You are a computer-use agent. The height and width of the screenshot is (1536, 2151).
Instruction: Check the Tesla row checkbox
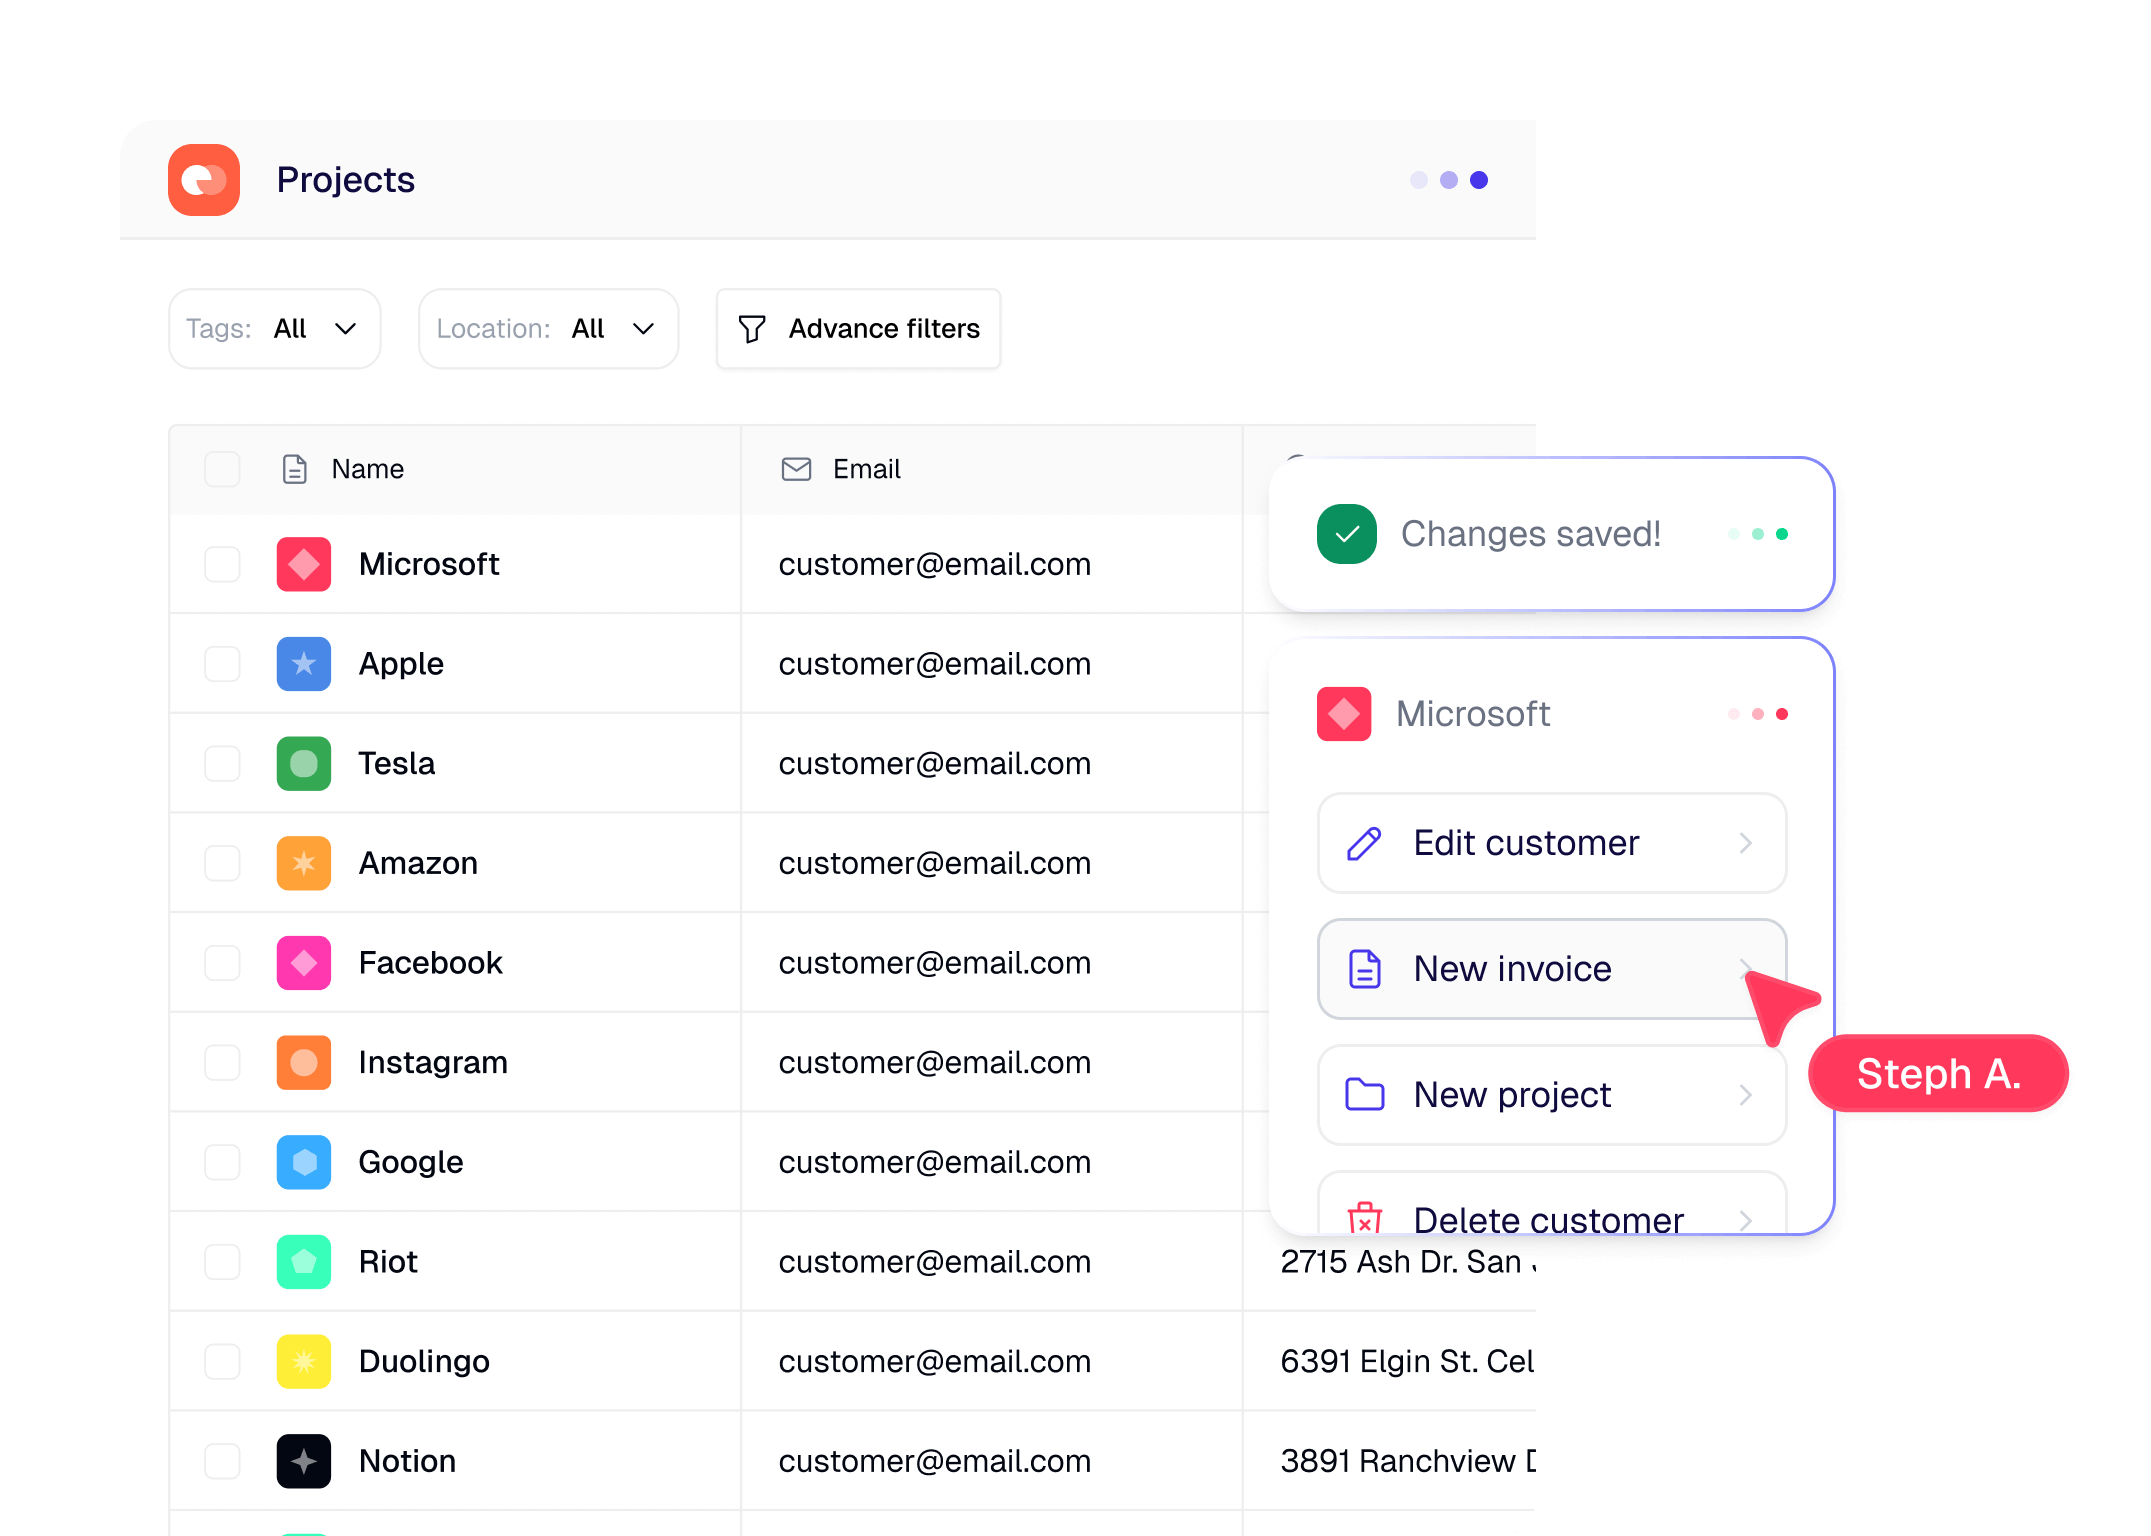point(222,764)
